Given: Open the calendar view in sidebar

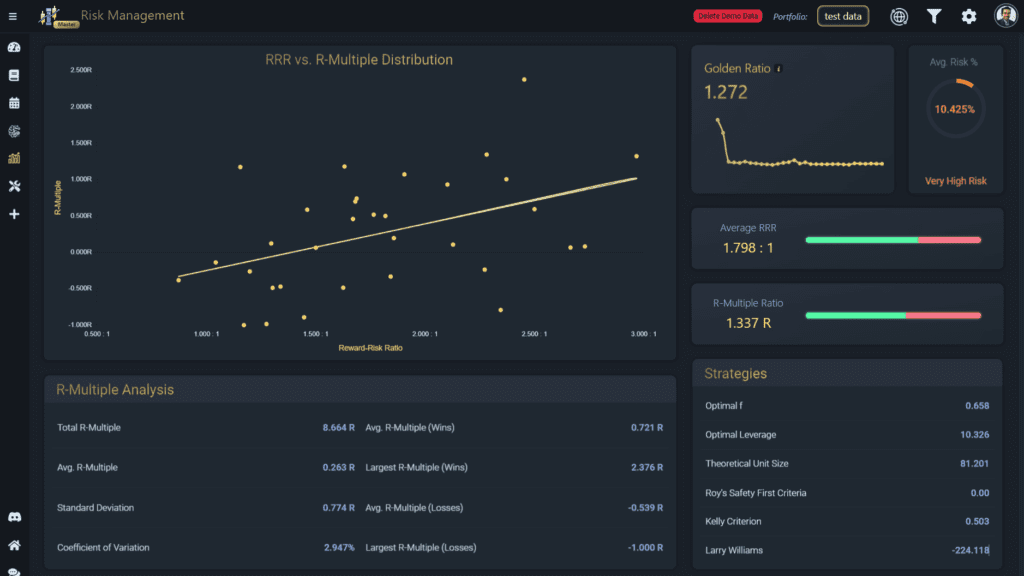Looking at the screenshot, I should click(14, 103).
